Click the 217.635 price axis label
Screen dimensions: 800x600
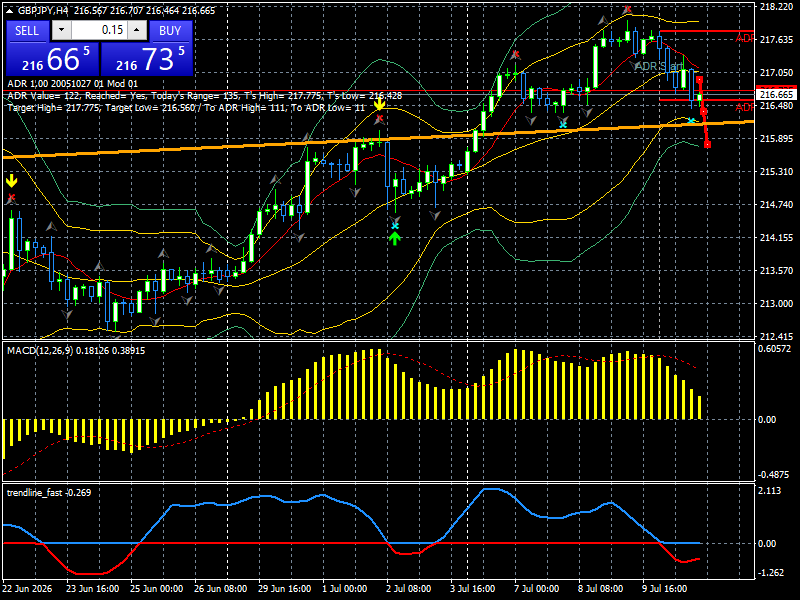tap(776, 40)
